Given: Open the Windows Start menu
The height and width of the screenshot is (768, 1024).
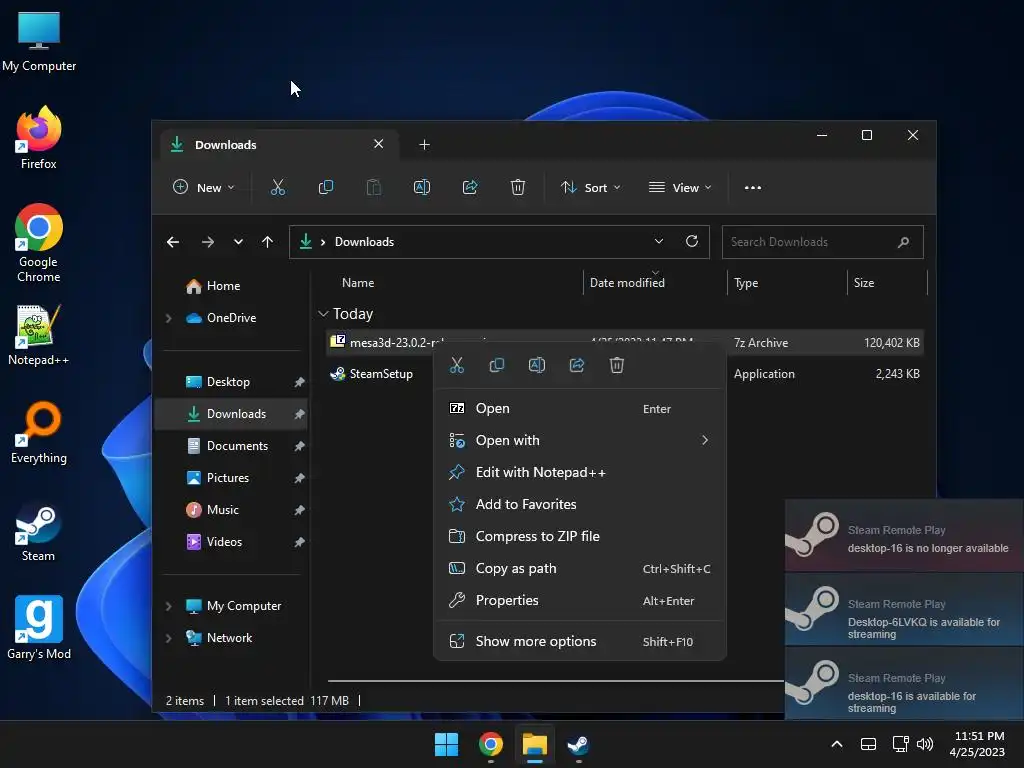Looking at the screenshot, I should 447,744.
